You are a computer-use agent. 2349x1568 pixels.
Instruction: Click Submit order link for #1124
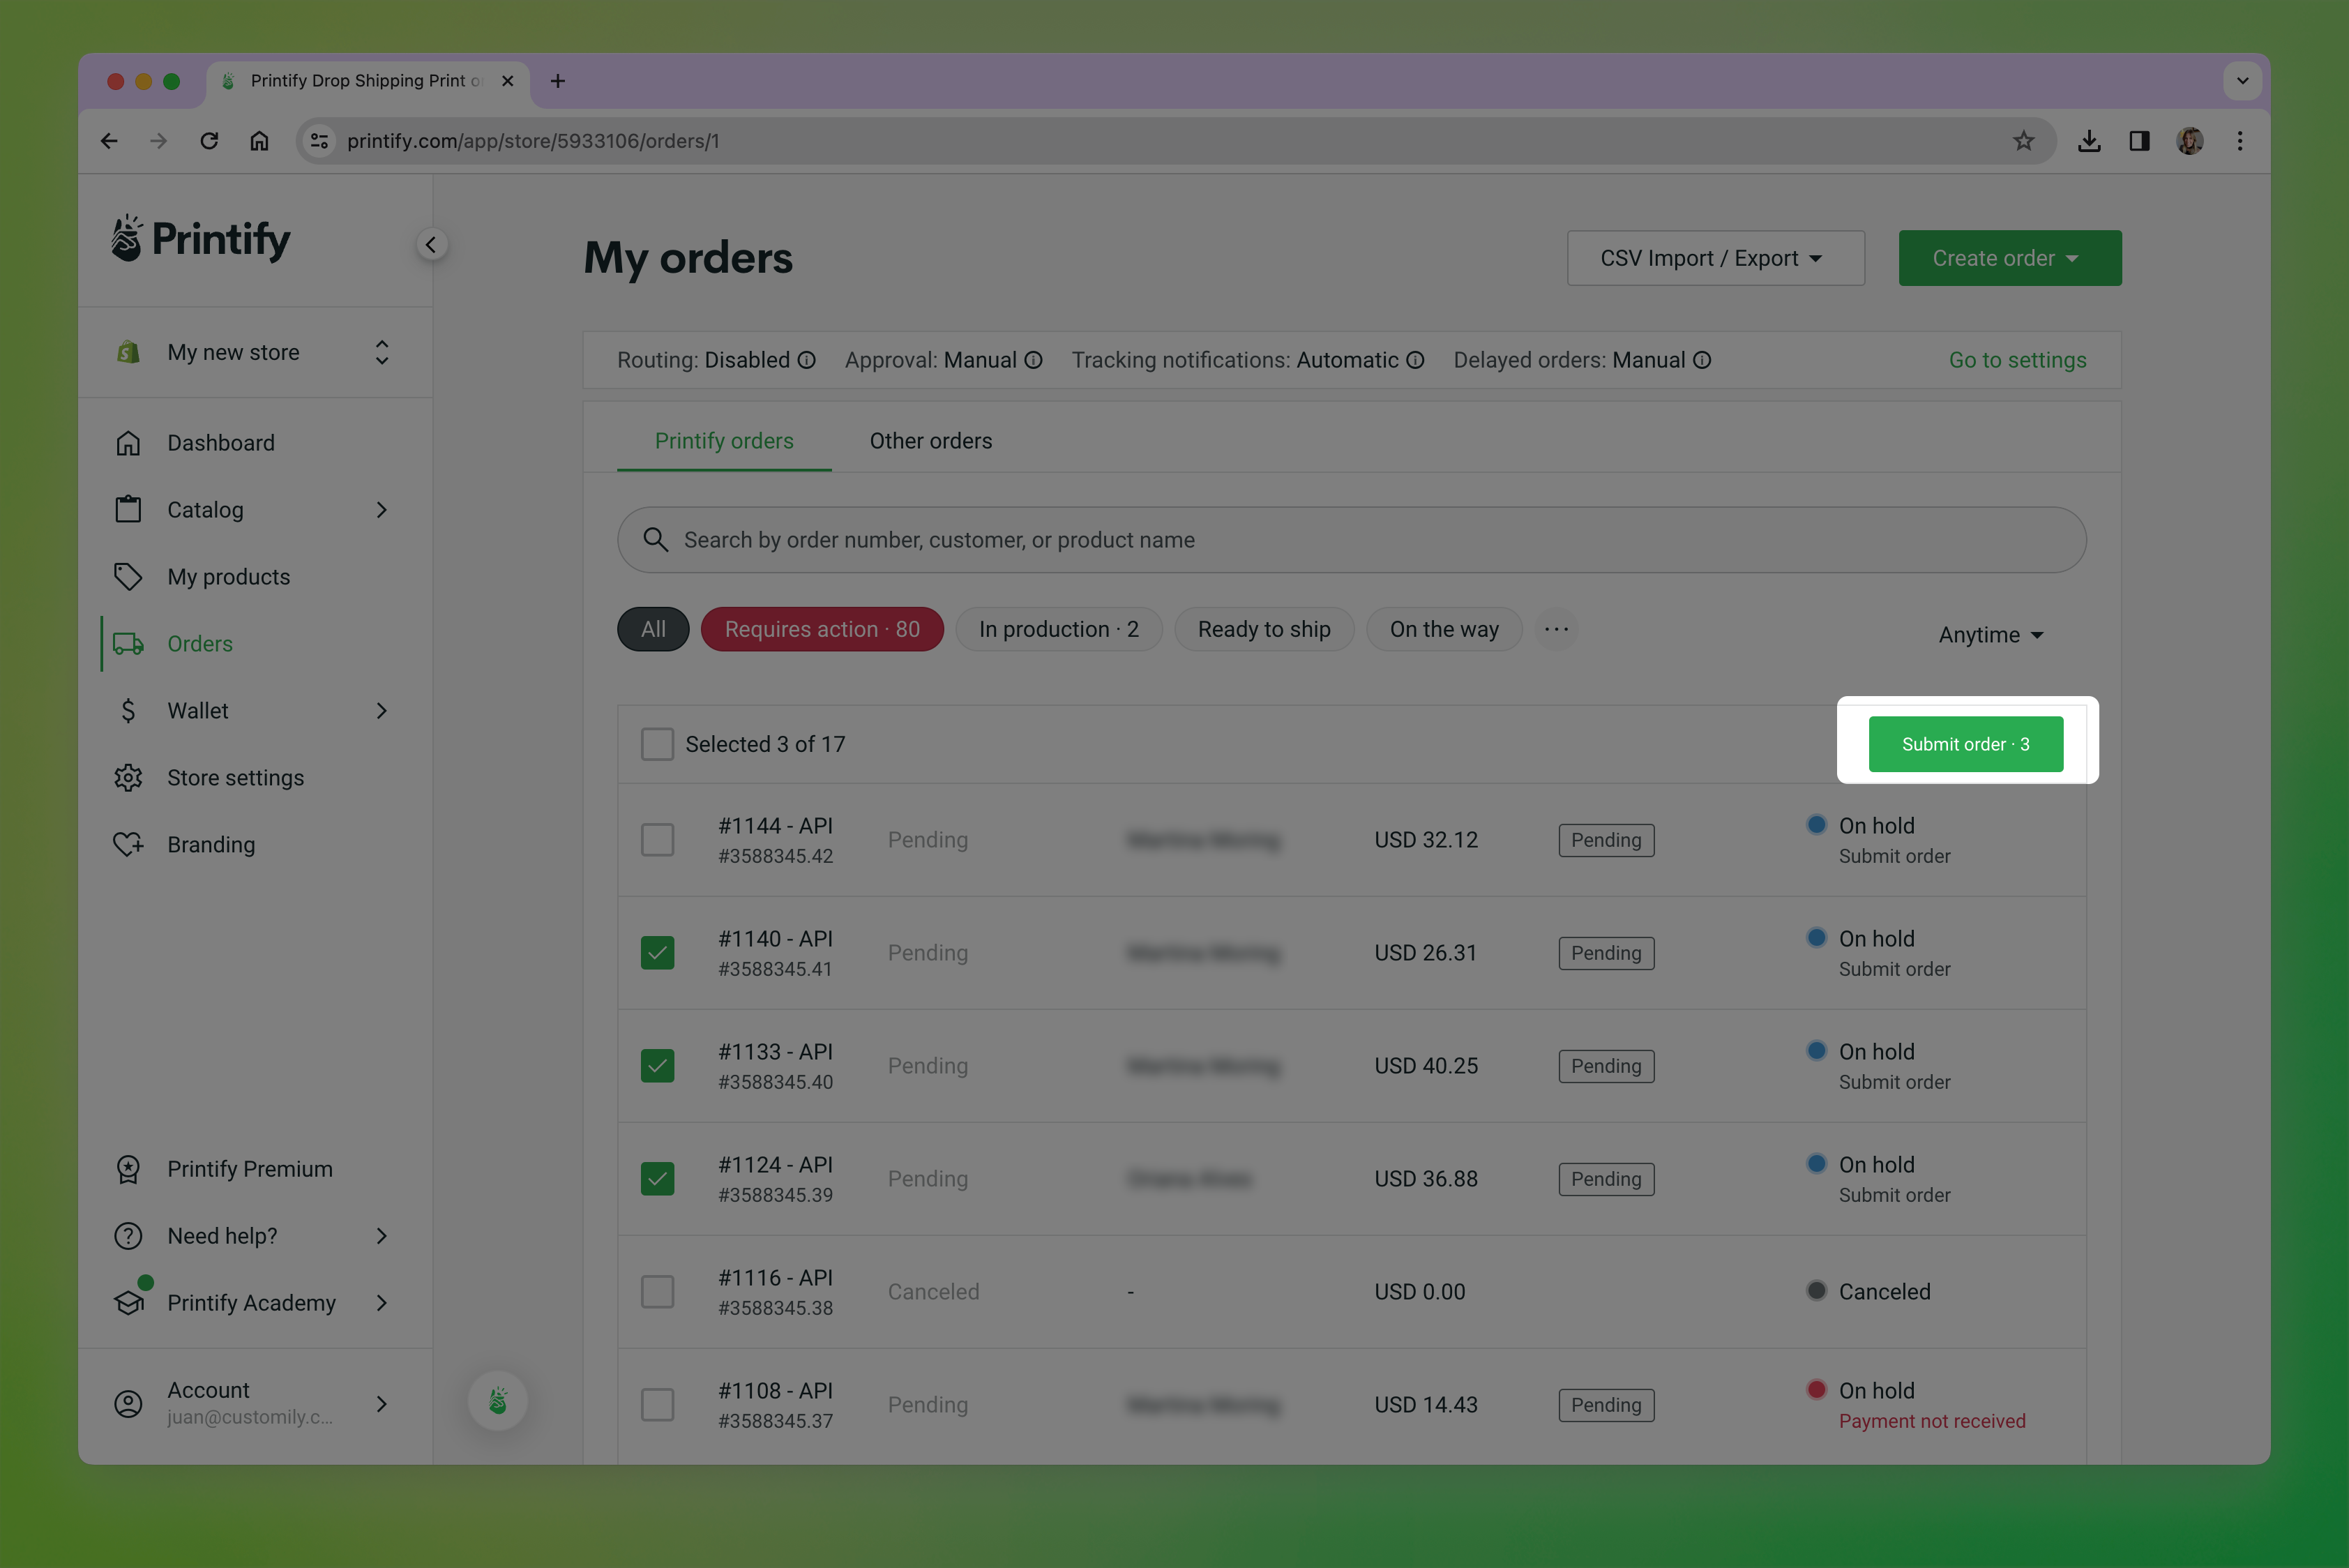[x=1894, y=1195]
